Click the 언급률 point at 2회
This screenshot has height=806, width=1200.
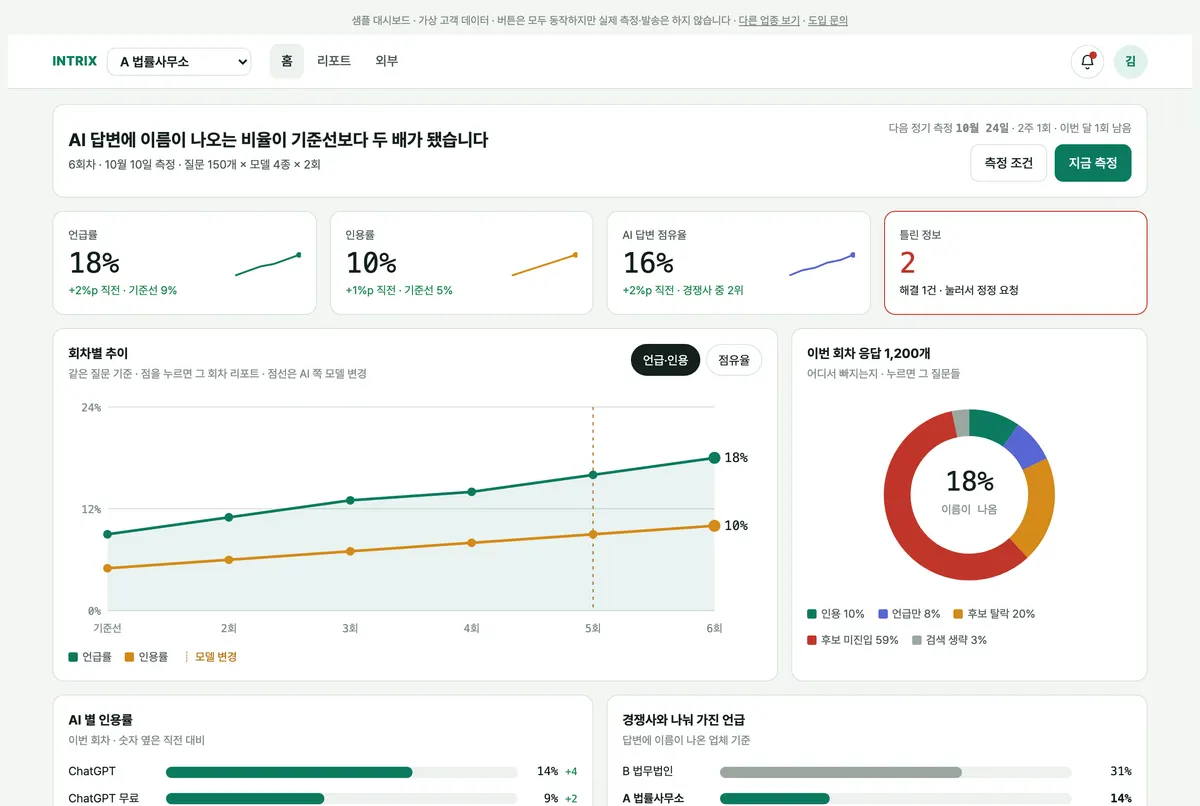point(229,517)
